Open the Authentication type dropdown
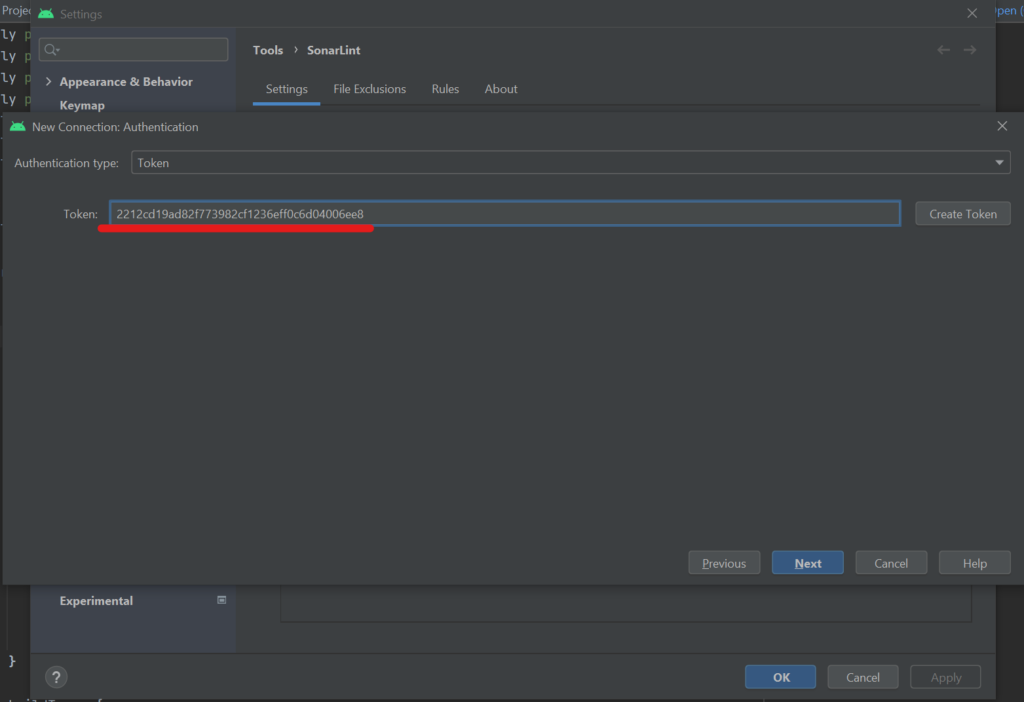This screenshot has height=702, width=1024. tap(570, 163)
